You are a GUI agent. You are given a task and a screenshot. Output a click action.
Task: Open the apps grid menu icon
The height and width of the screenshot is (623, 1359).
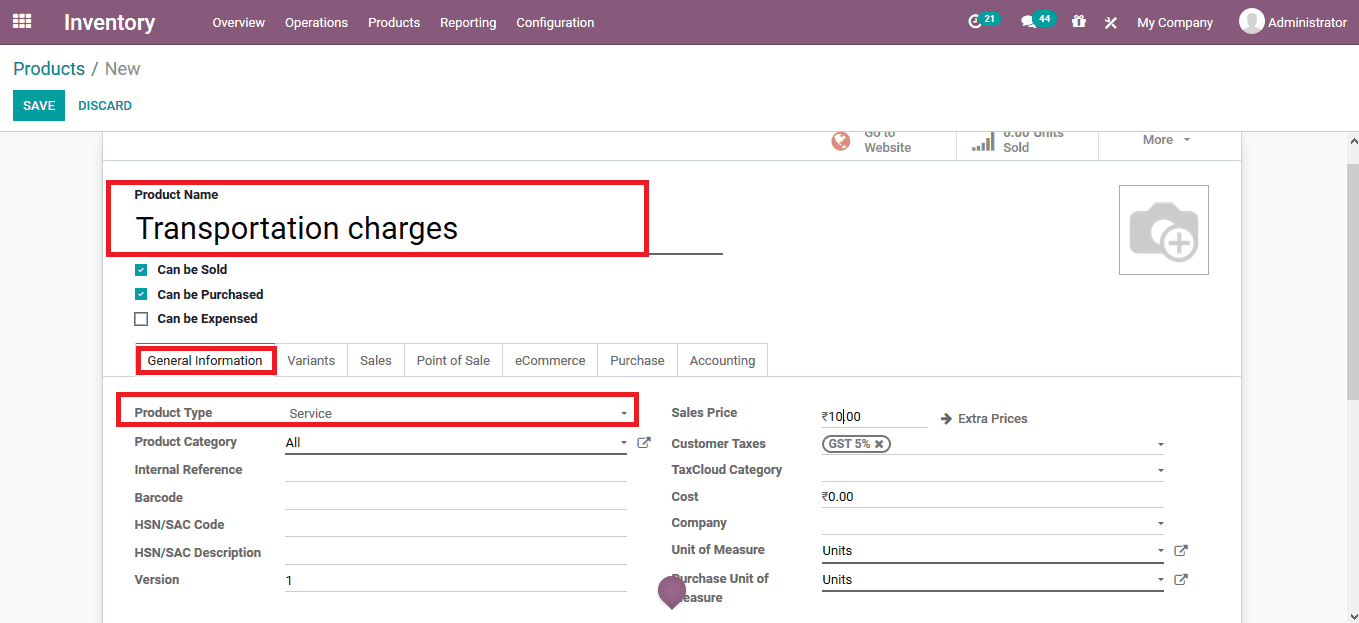tap(22, 21)
